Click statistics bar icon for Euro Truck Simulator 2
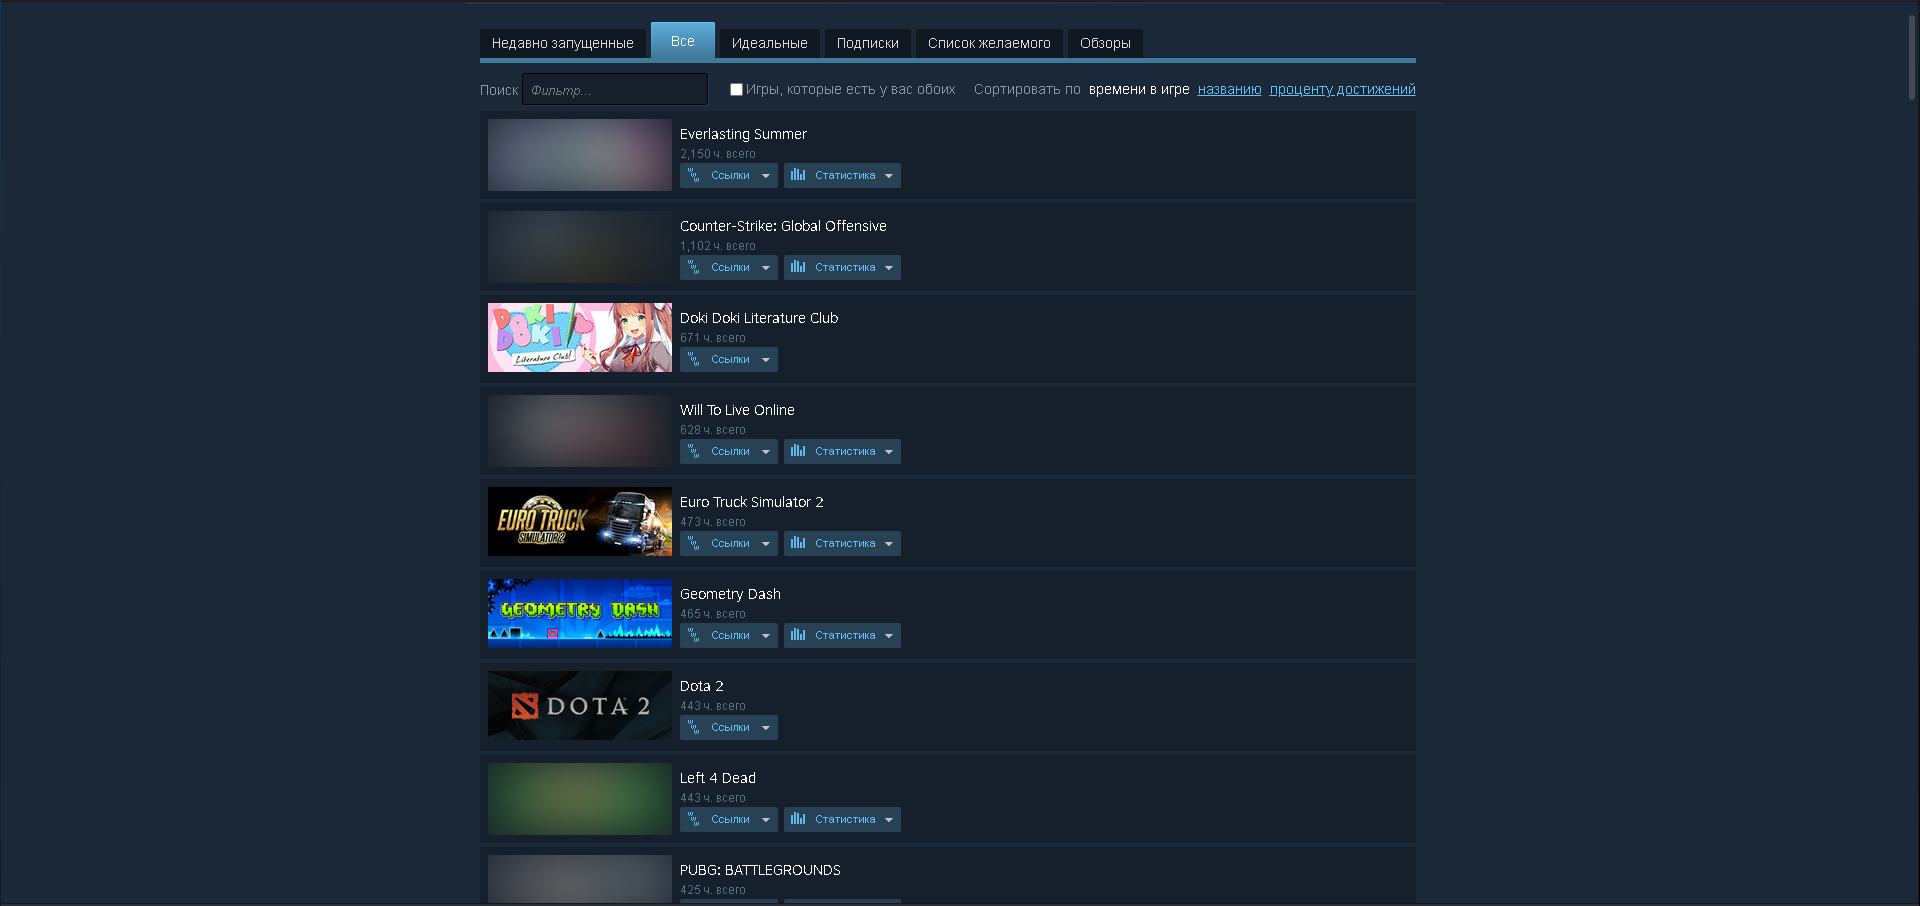Screen dimensions: 1920x906 pos(798,543)
